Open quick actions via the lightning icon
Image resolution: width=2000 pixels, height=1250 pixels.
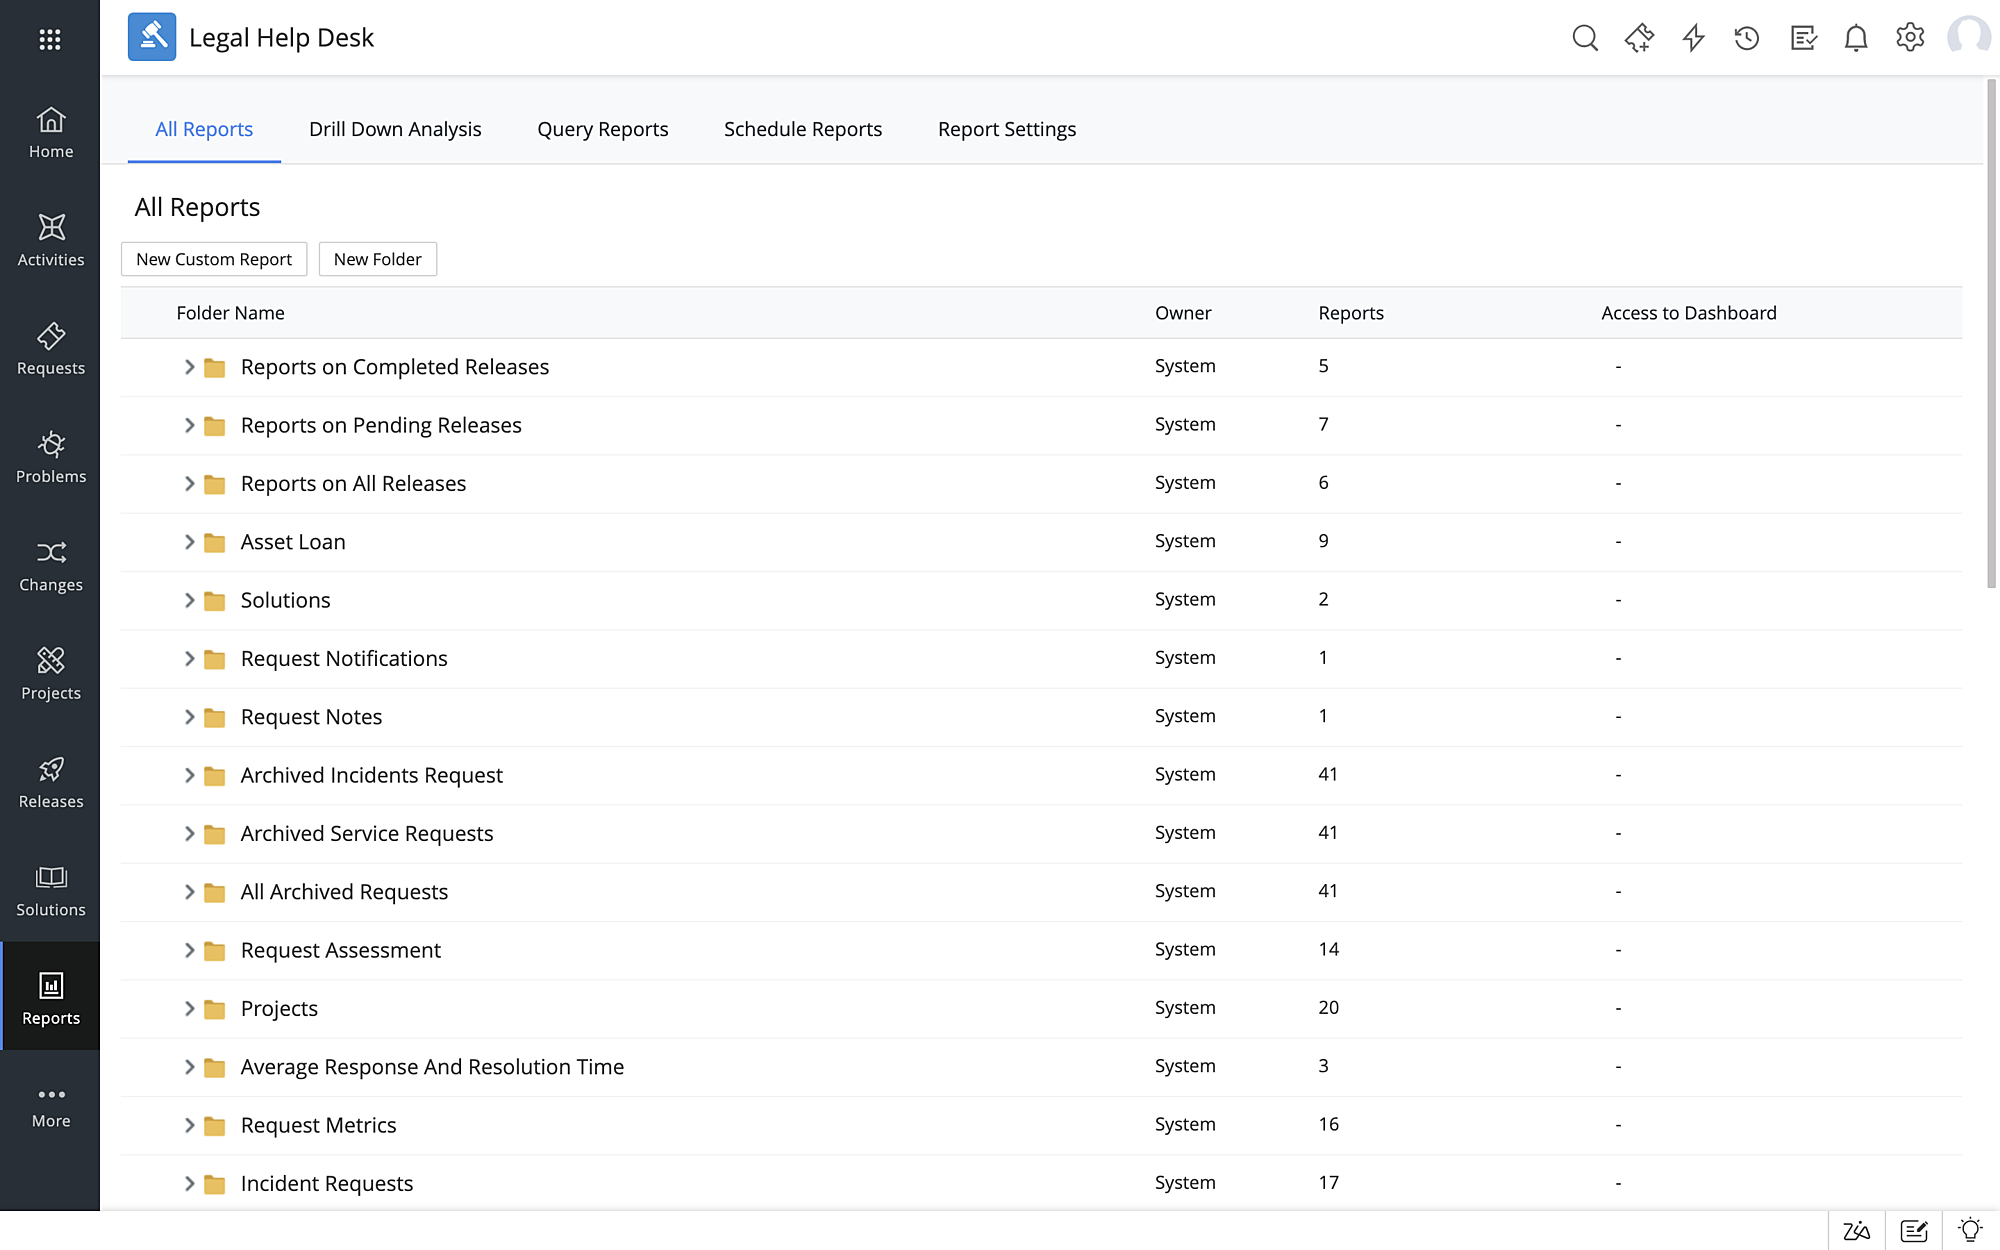click(x=1693, y=37)
